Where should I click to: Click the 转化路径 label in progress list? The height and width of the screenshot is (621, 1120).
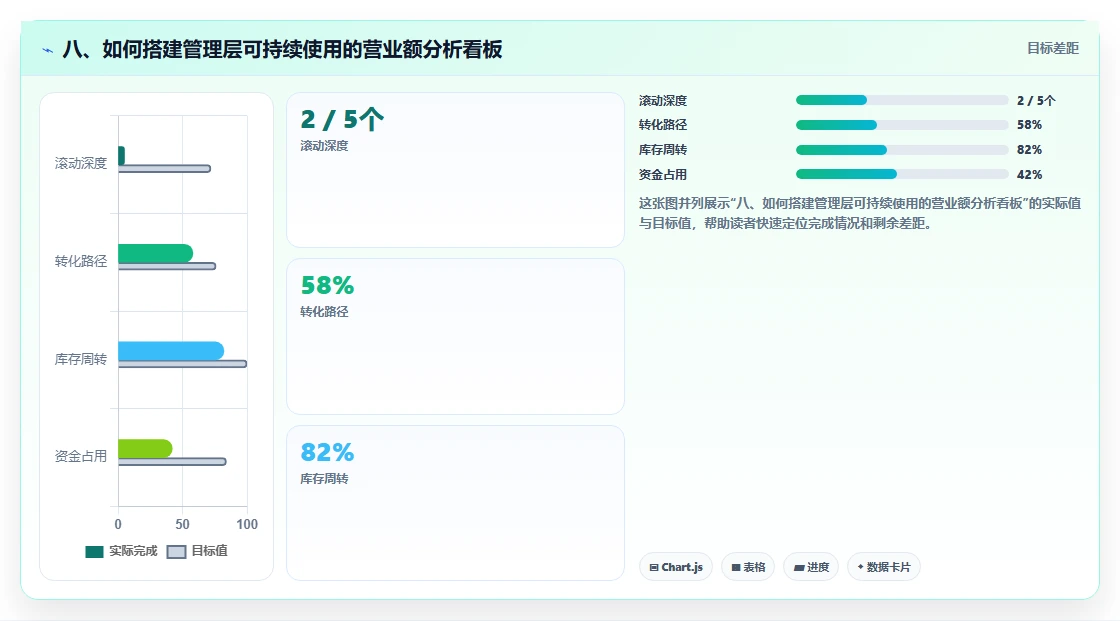coord(663,124)
